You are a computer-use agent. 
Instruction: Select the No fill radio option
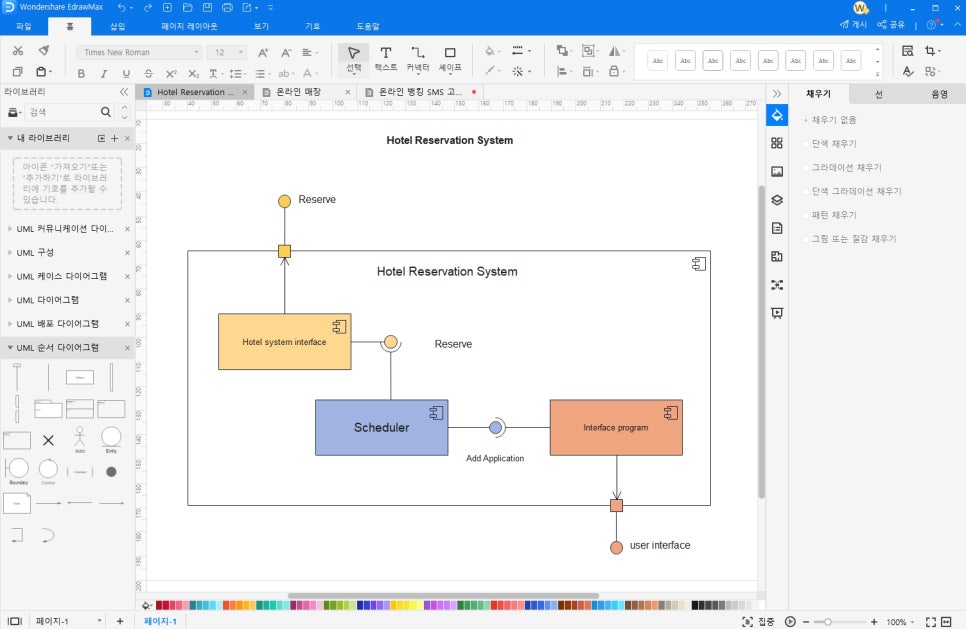click(806, 120)
